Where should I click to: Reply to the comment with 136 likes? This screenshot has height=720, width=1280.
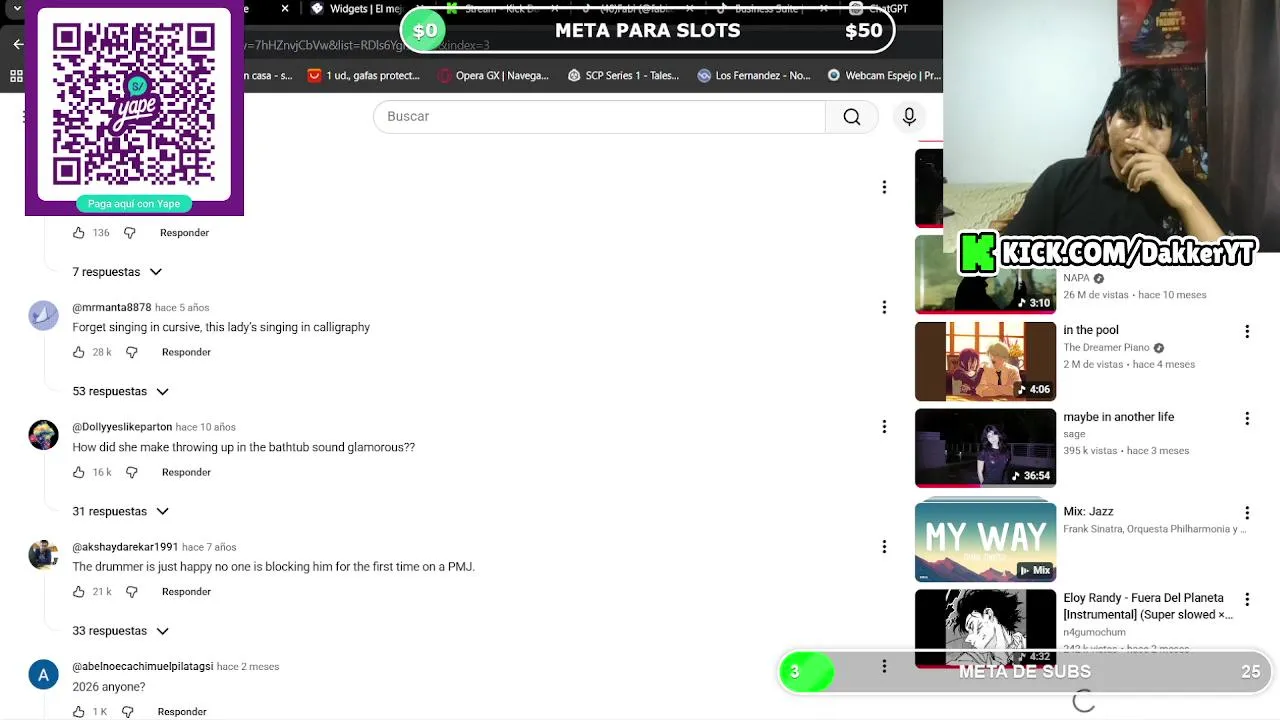tap(184, 233)
